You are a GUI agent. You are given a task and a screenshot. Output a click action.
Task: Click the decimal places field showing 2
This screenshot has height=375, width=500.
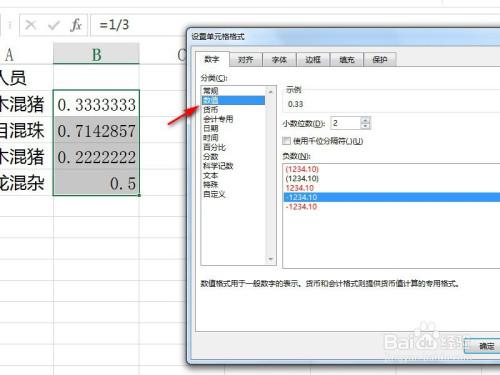(345, 123)
